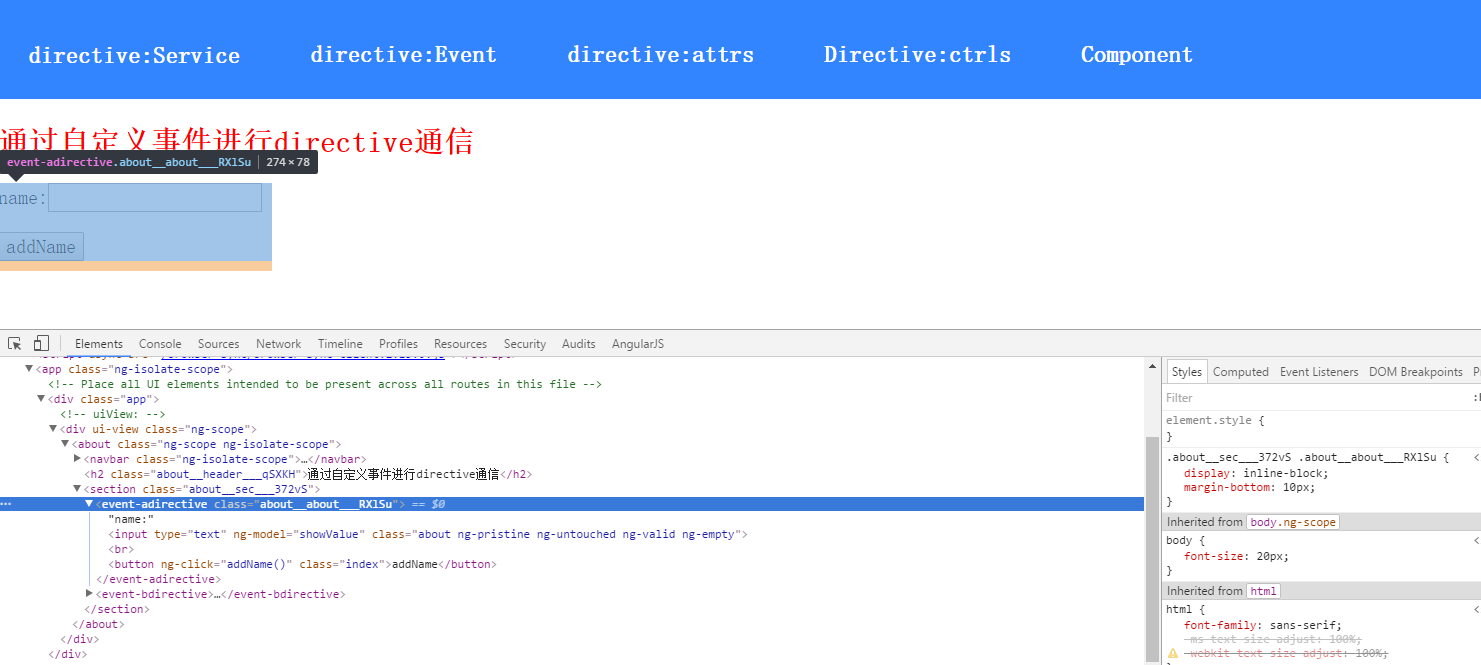Expand the event-bdirective node arrow
The width and height of the screenshot is (1481, 665).
coord(89,594)
